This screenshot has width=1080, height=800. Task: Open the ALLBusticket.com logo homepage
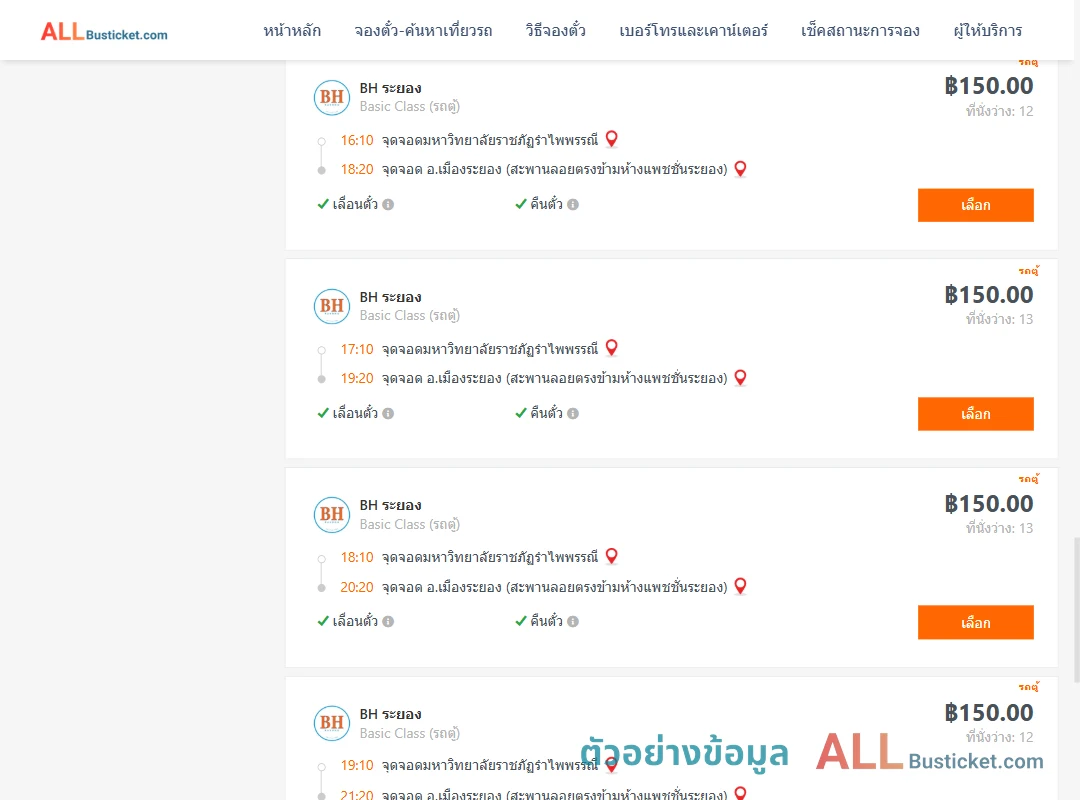tap(104, 31)
